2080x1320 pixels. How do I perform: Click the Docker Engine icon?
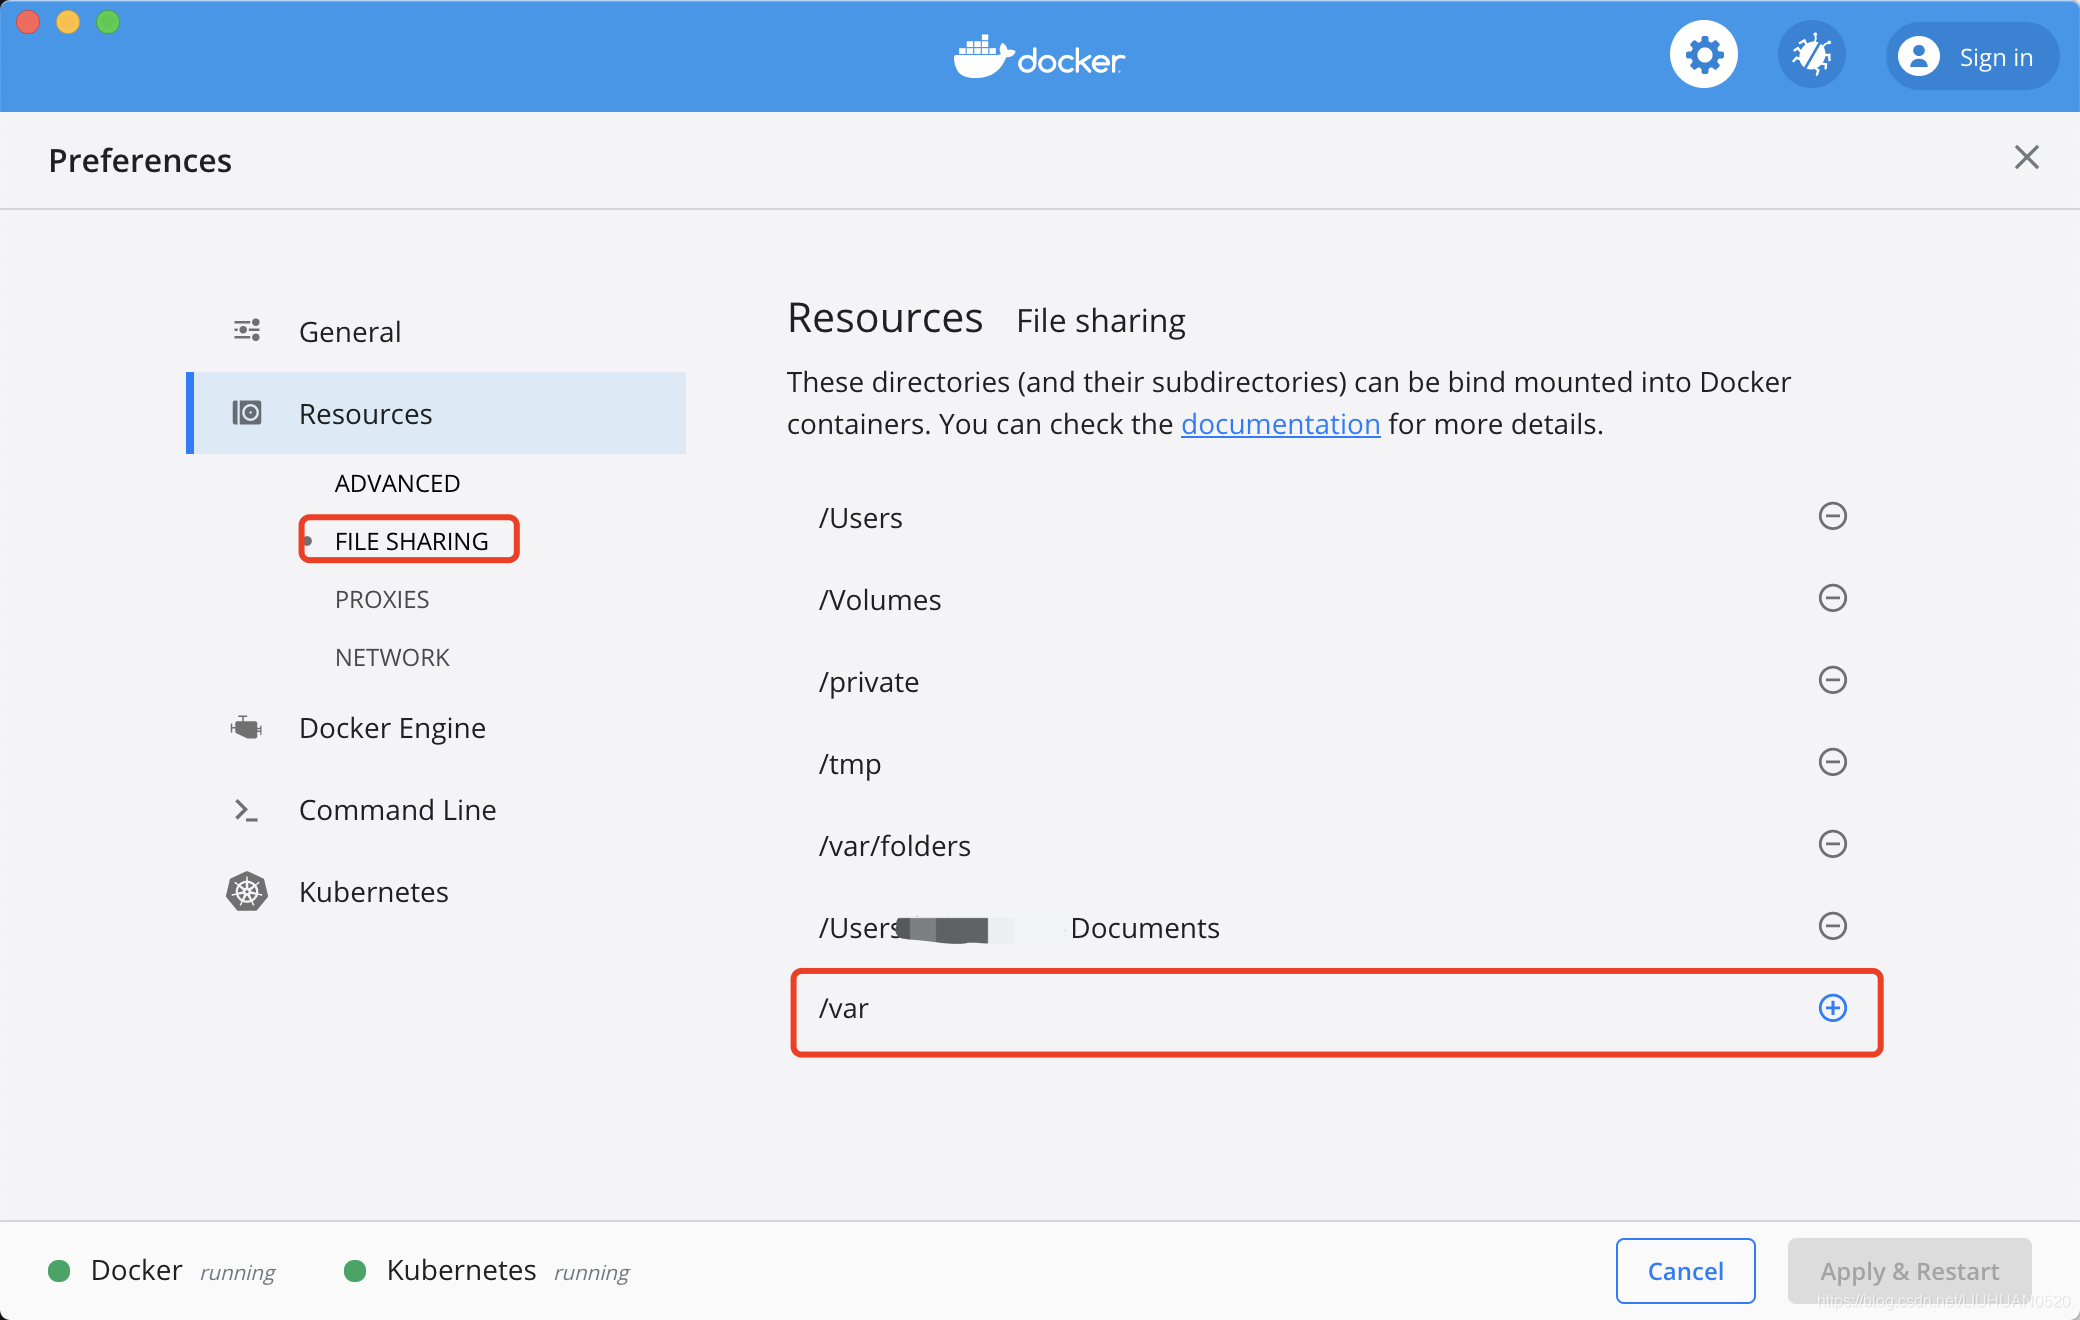pyautogui.click(x=246, y=727)
